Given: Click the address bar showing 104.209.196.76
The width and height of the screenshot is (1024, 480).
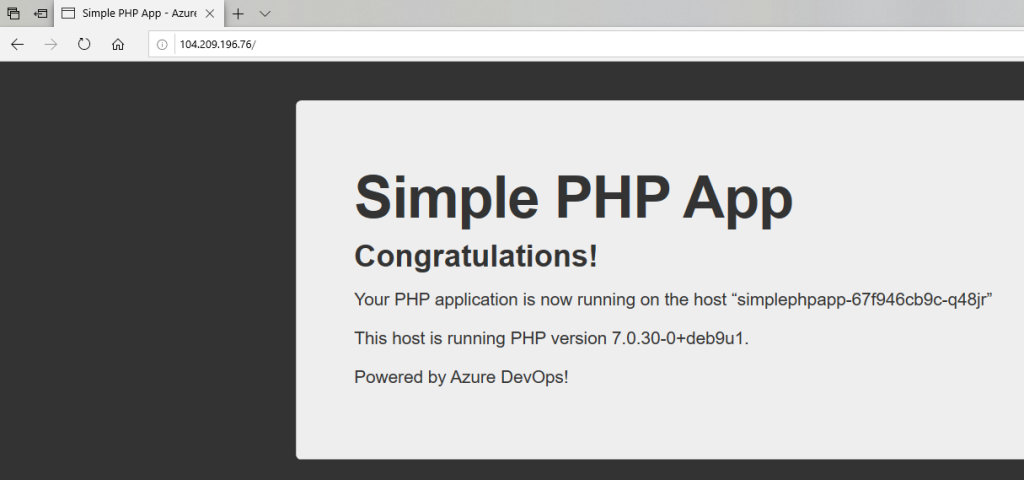Looking at the screenshot, I should coord(586,44).
